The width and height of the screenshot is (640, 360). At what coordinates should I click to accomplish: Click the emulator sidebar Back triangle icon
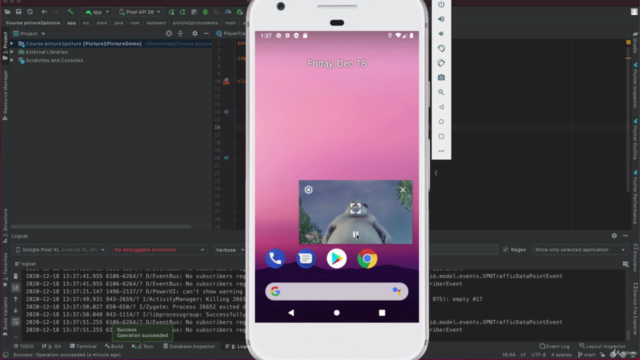441,107
